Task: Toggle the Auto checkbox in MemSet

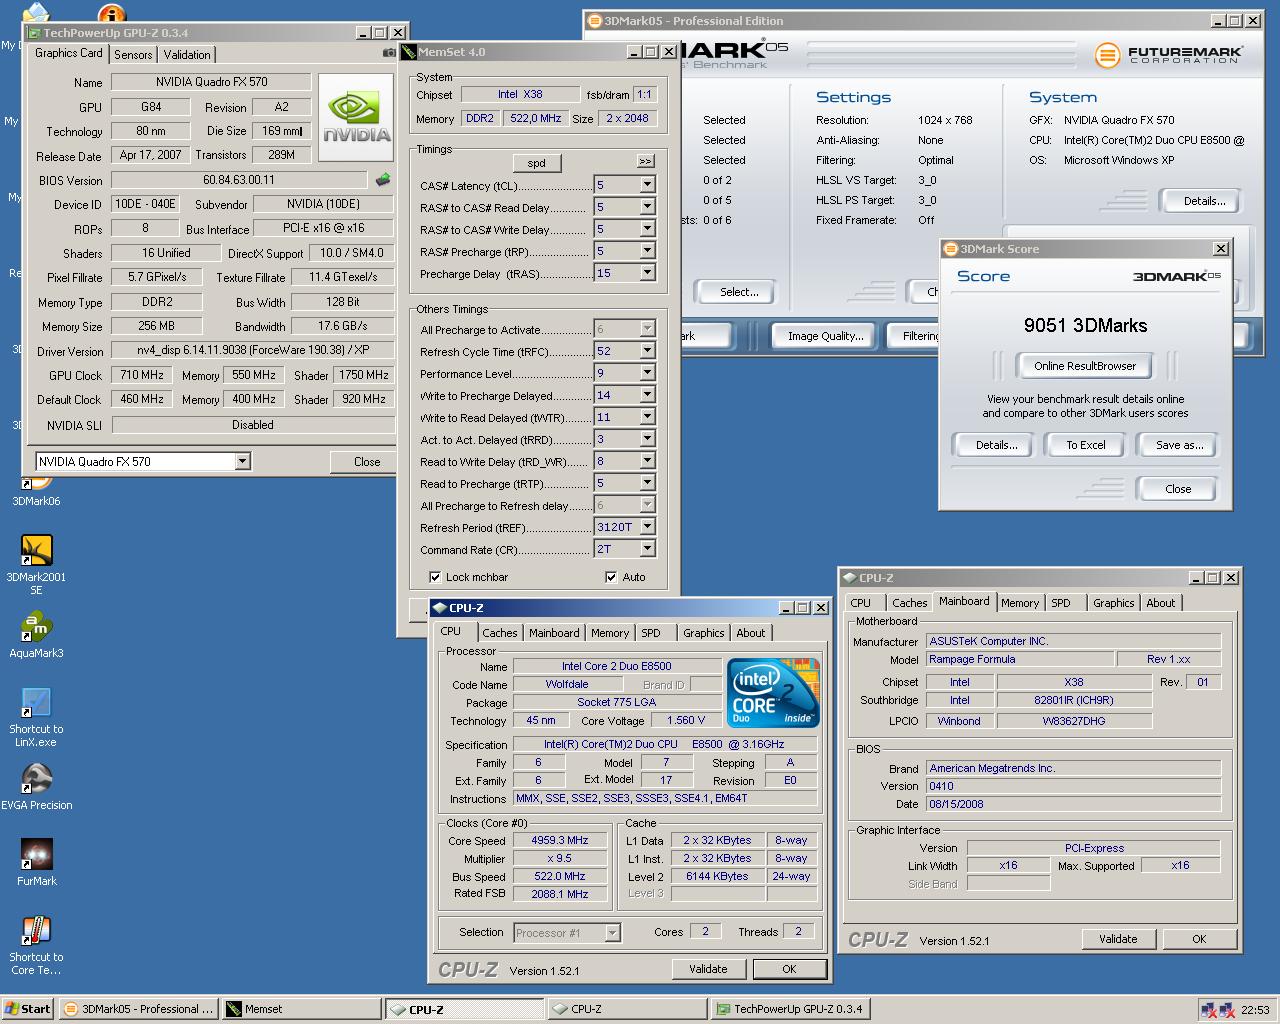Action: click(x=611, y=577)
